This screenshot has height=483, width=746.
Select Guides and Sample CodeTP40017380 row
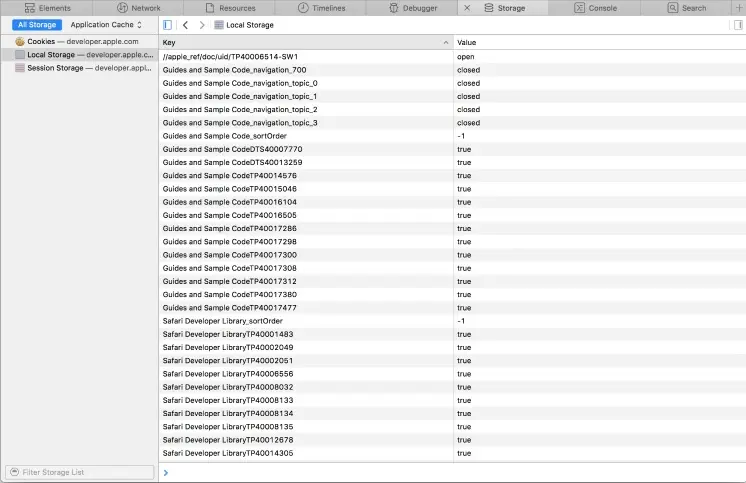coord(452,295)
